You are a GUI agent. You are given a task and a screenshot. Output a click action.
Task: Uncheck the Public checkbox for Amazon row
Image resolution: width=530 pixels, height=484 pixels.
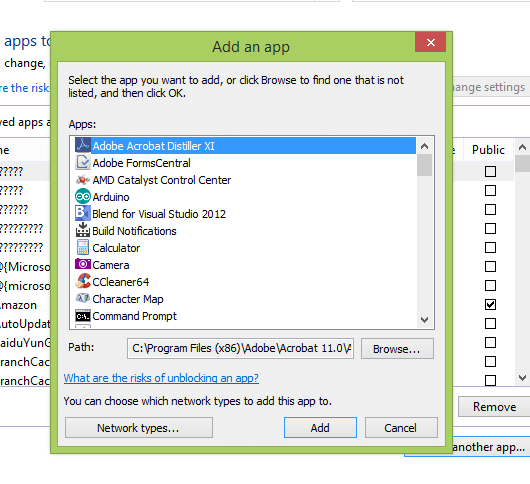(490, 304)
